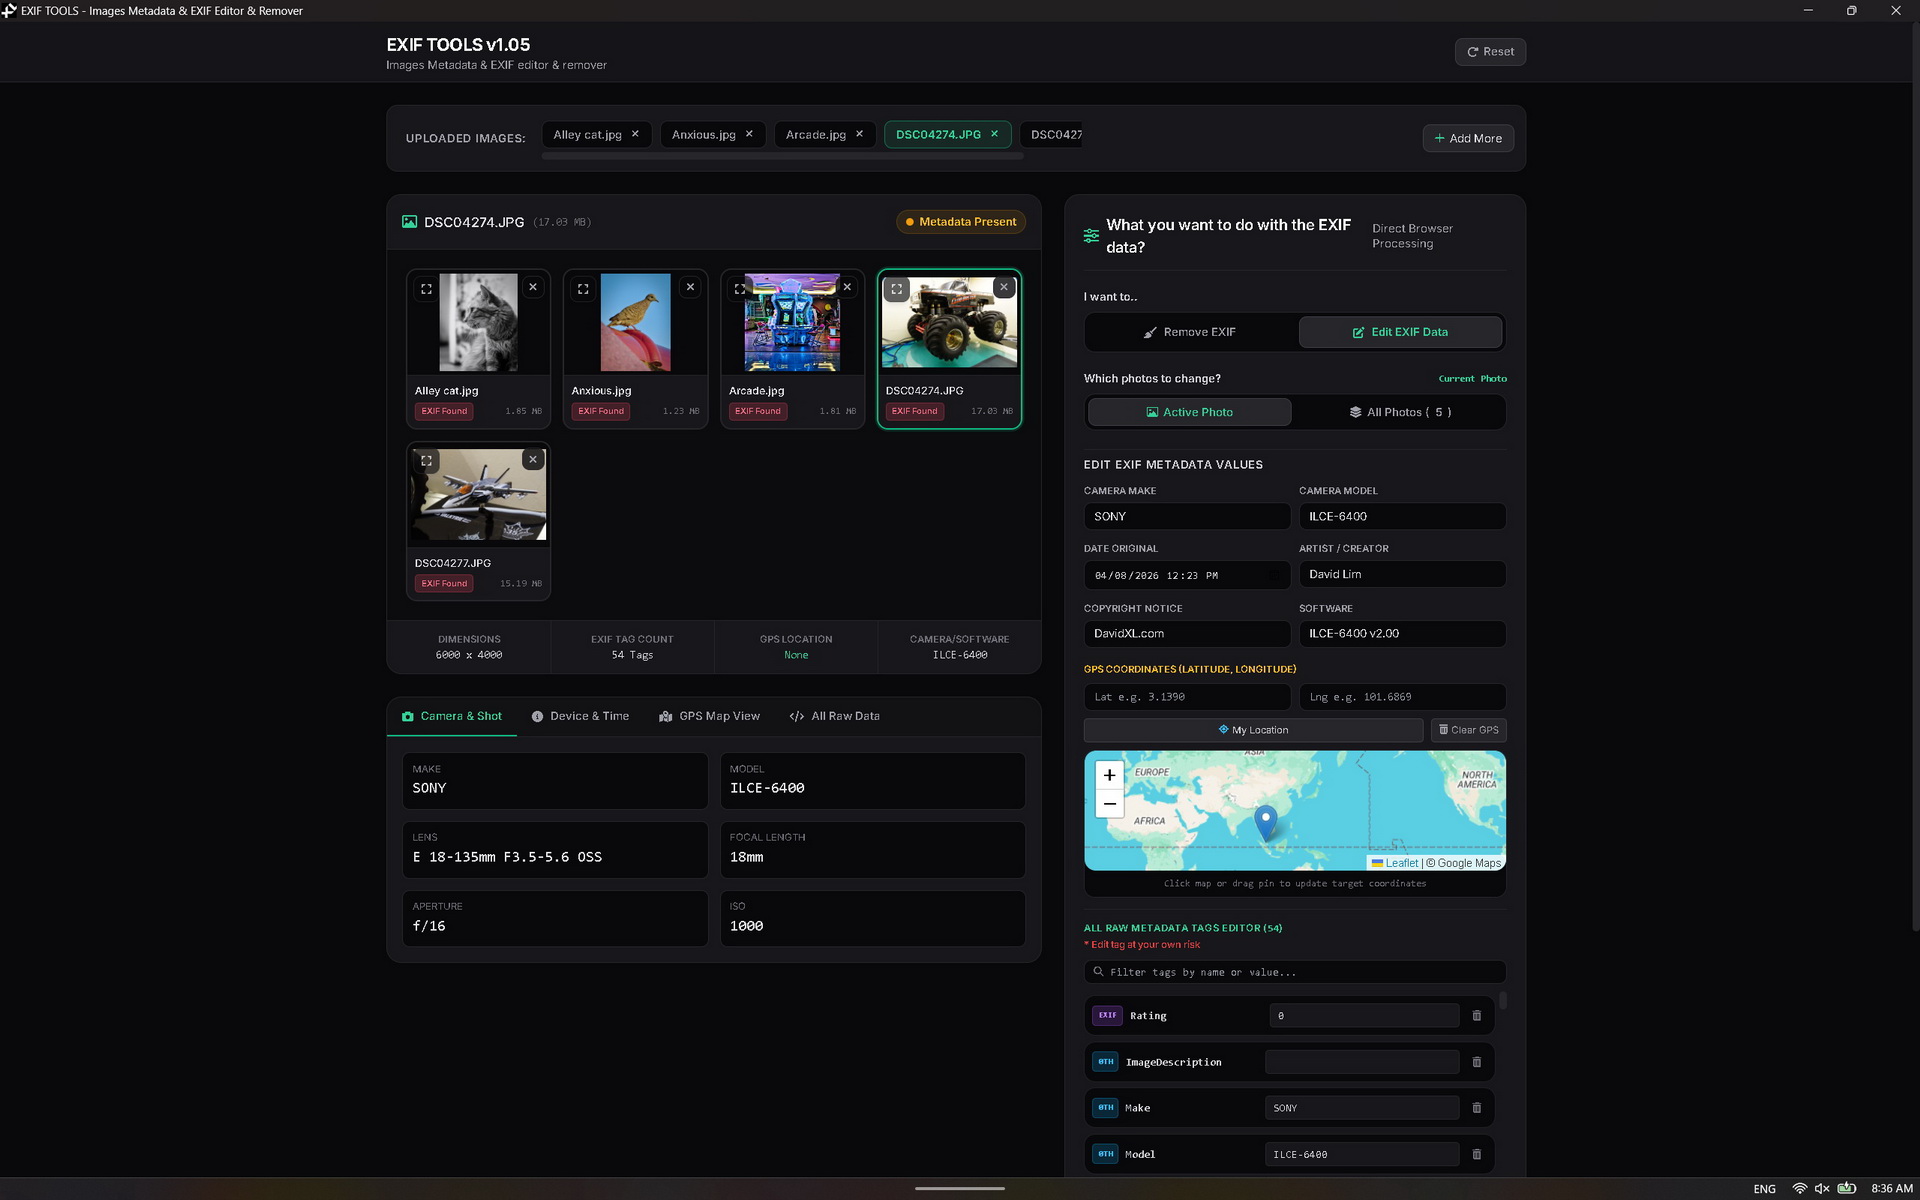This screenshot has width=1920, height=1200.
Task: Click the Latitude input field
Action: 1187,697
